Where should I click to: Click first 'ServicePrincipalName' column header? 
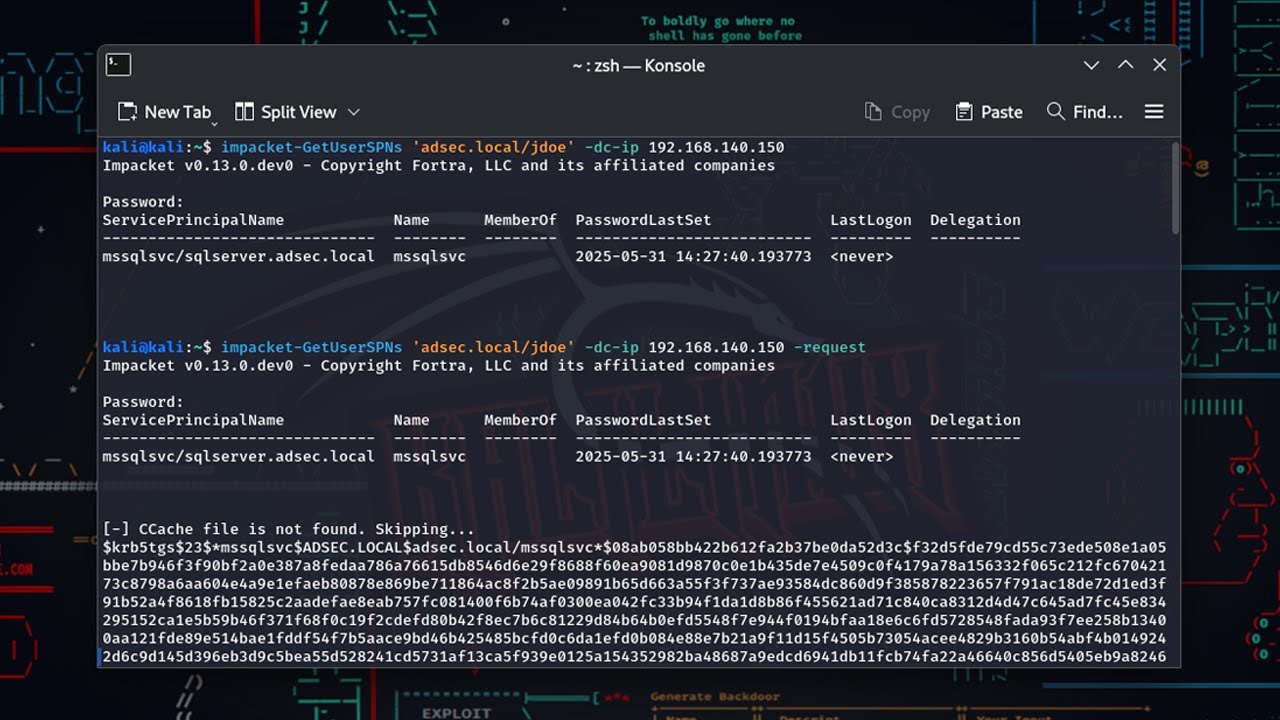point(193,220)
